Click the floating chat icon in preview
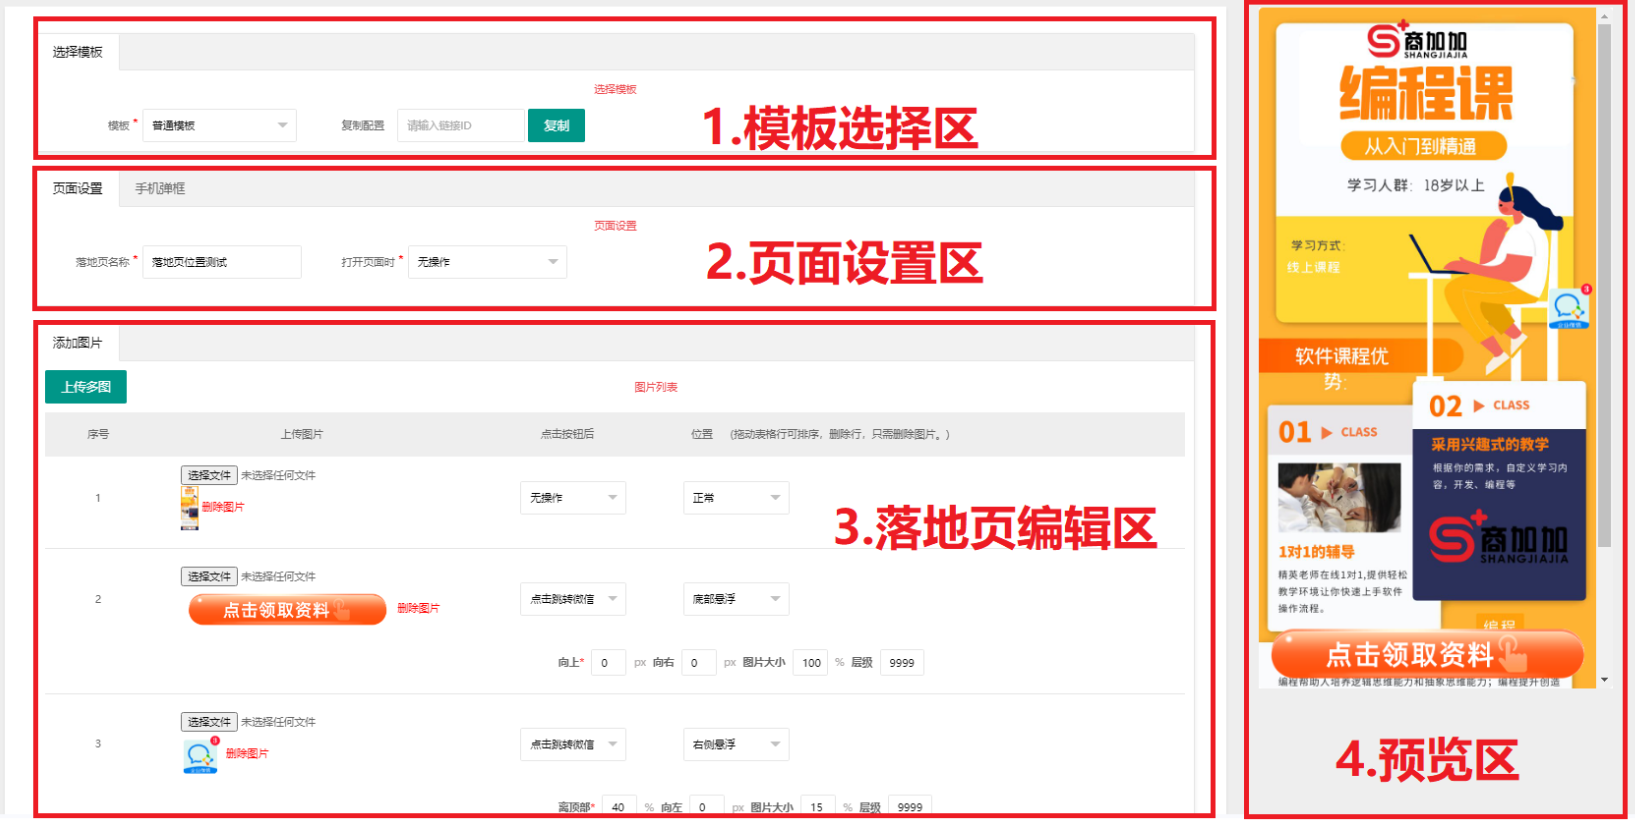Viewport: 1635px width, 825px height. (x=1569, y=307)
